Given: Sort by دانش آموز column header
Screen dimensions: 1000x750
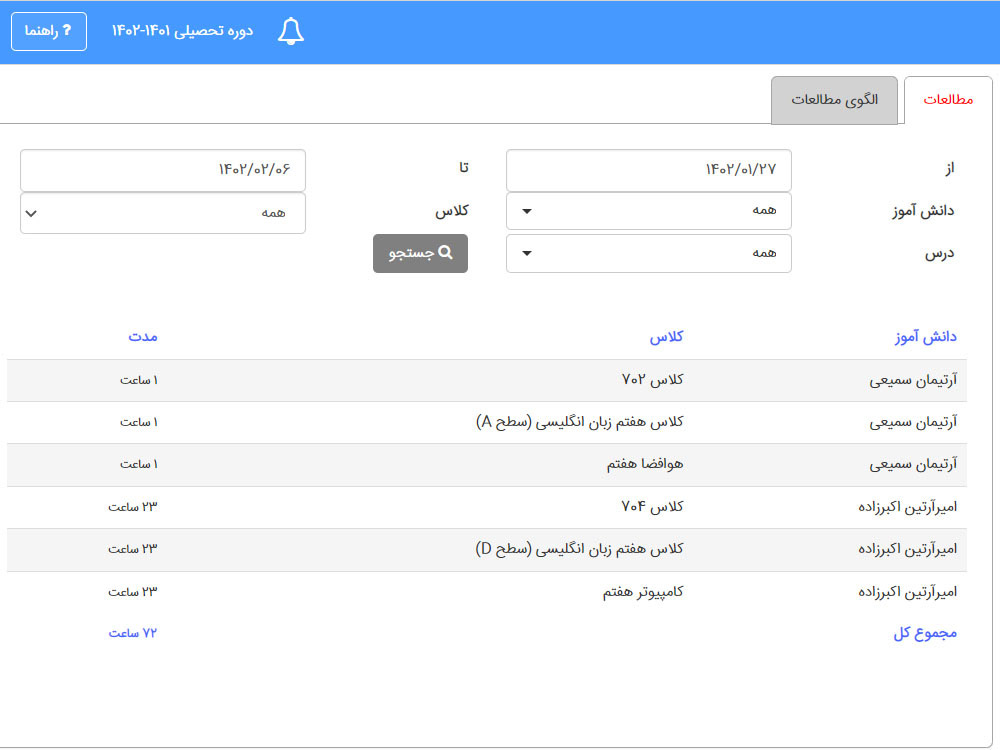Looking at the screenshot, I should pyautogui.click(x=925, y=337).
